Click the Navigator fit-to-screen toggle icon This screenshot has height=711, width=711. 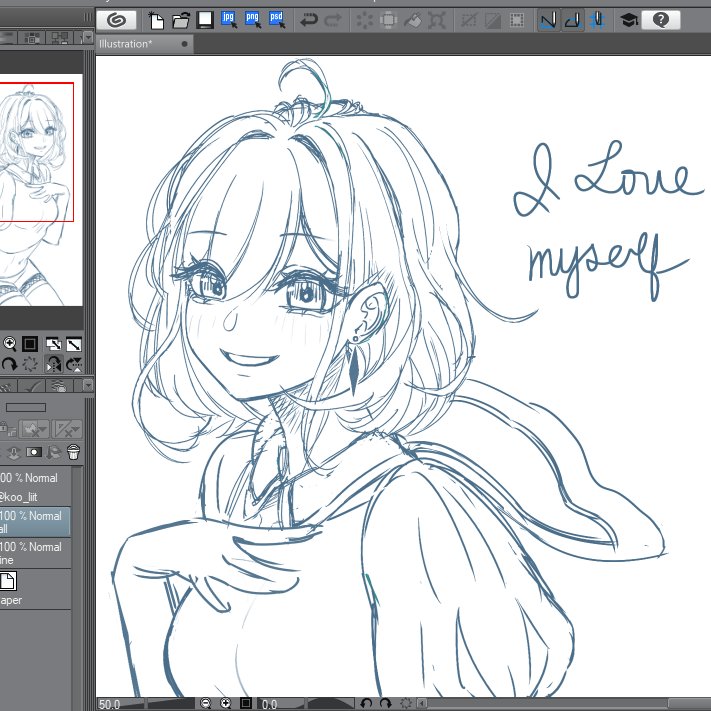point(54,344)
